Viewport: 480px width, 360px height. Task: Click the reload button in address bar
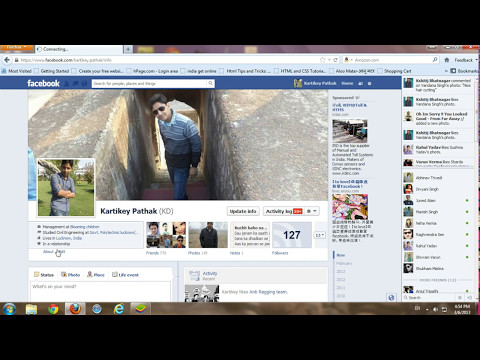[335, 60]
